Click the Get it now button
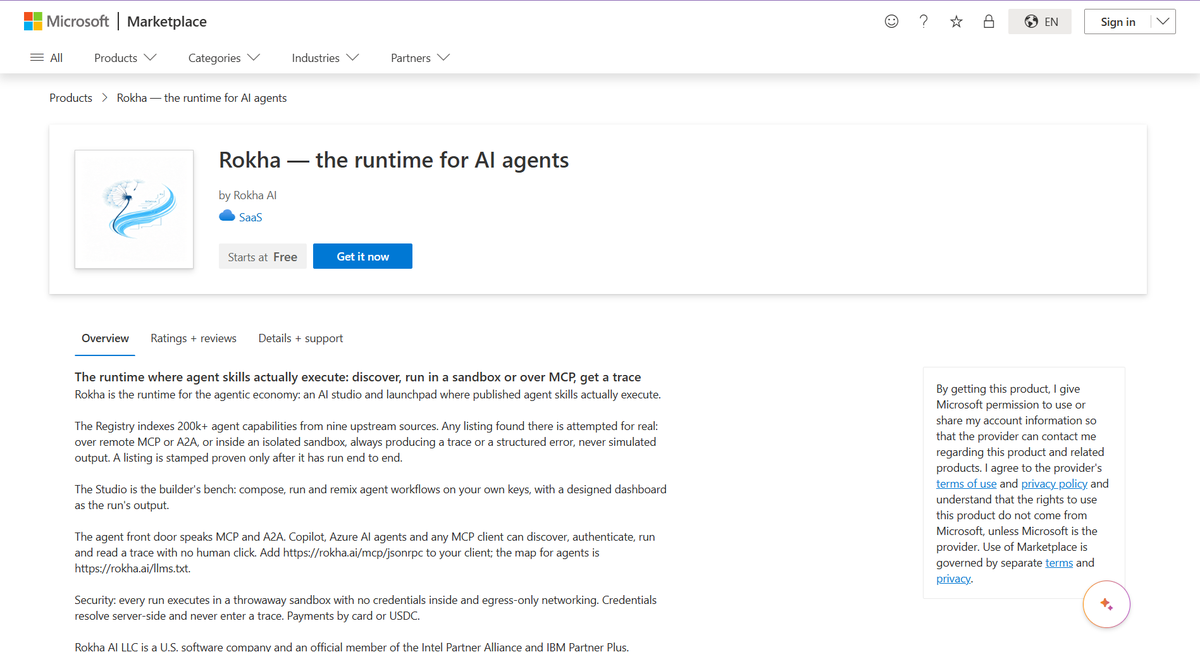The image size is (1200, 652). tap(363, 257)
